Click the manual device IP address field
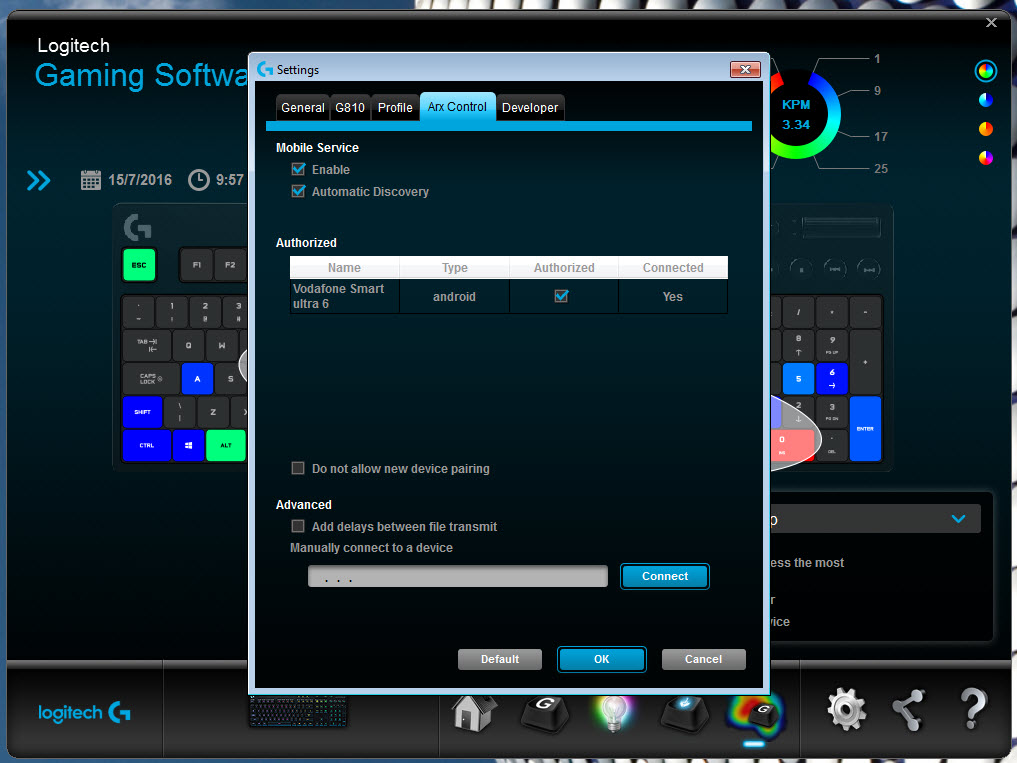The image size is (1017, 763). 458,576
